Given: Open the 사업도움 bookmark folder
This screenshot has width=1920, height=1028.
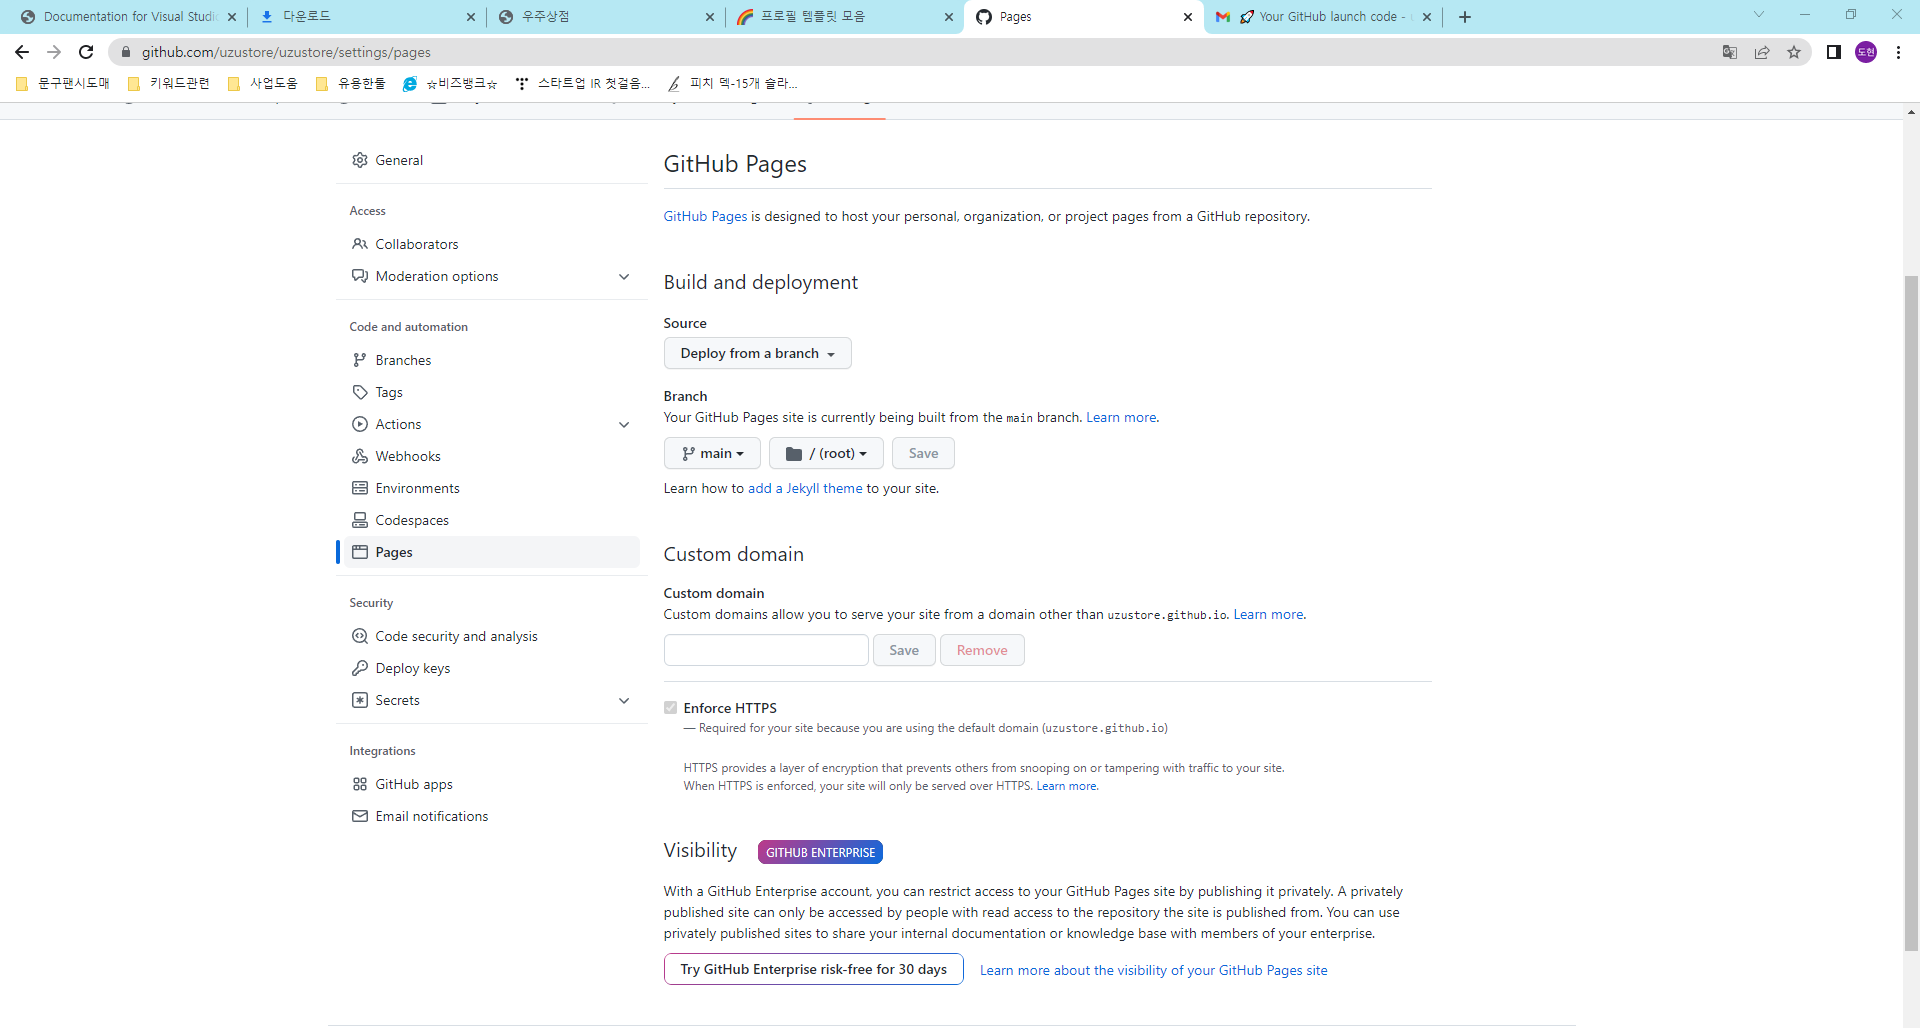Looking at the screenshot, I should pos(263,83).
